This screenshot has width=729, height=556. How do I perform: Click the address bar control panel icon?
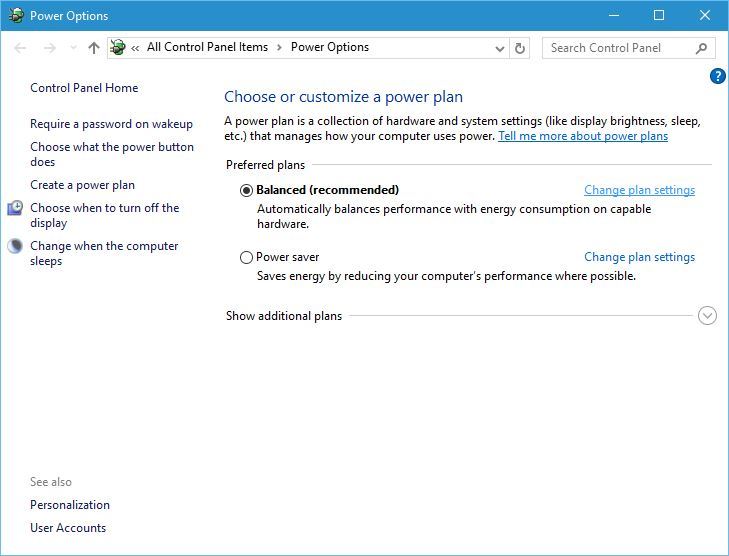(x=118, y=47)
